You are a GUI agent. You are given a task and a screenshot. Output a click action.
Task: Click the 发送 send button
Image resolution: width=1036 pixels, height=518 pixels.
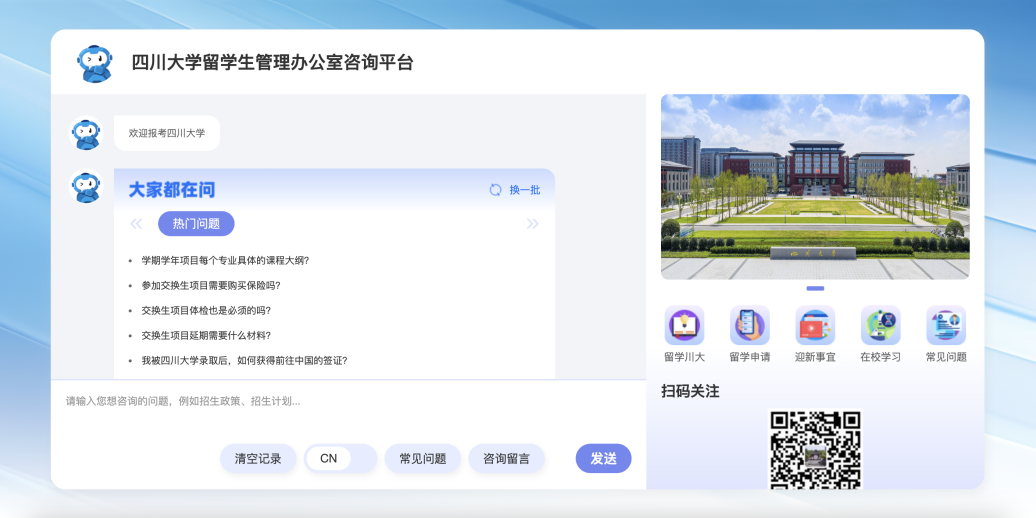point(603,459)
